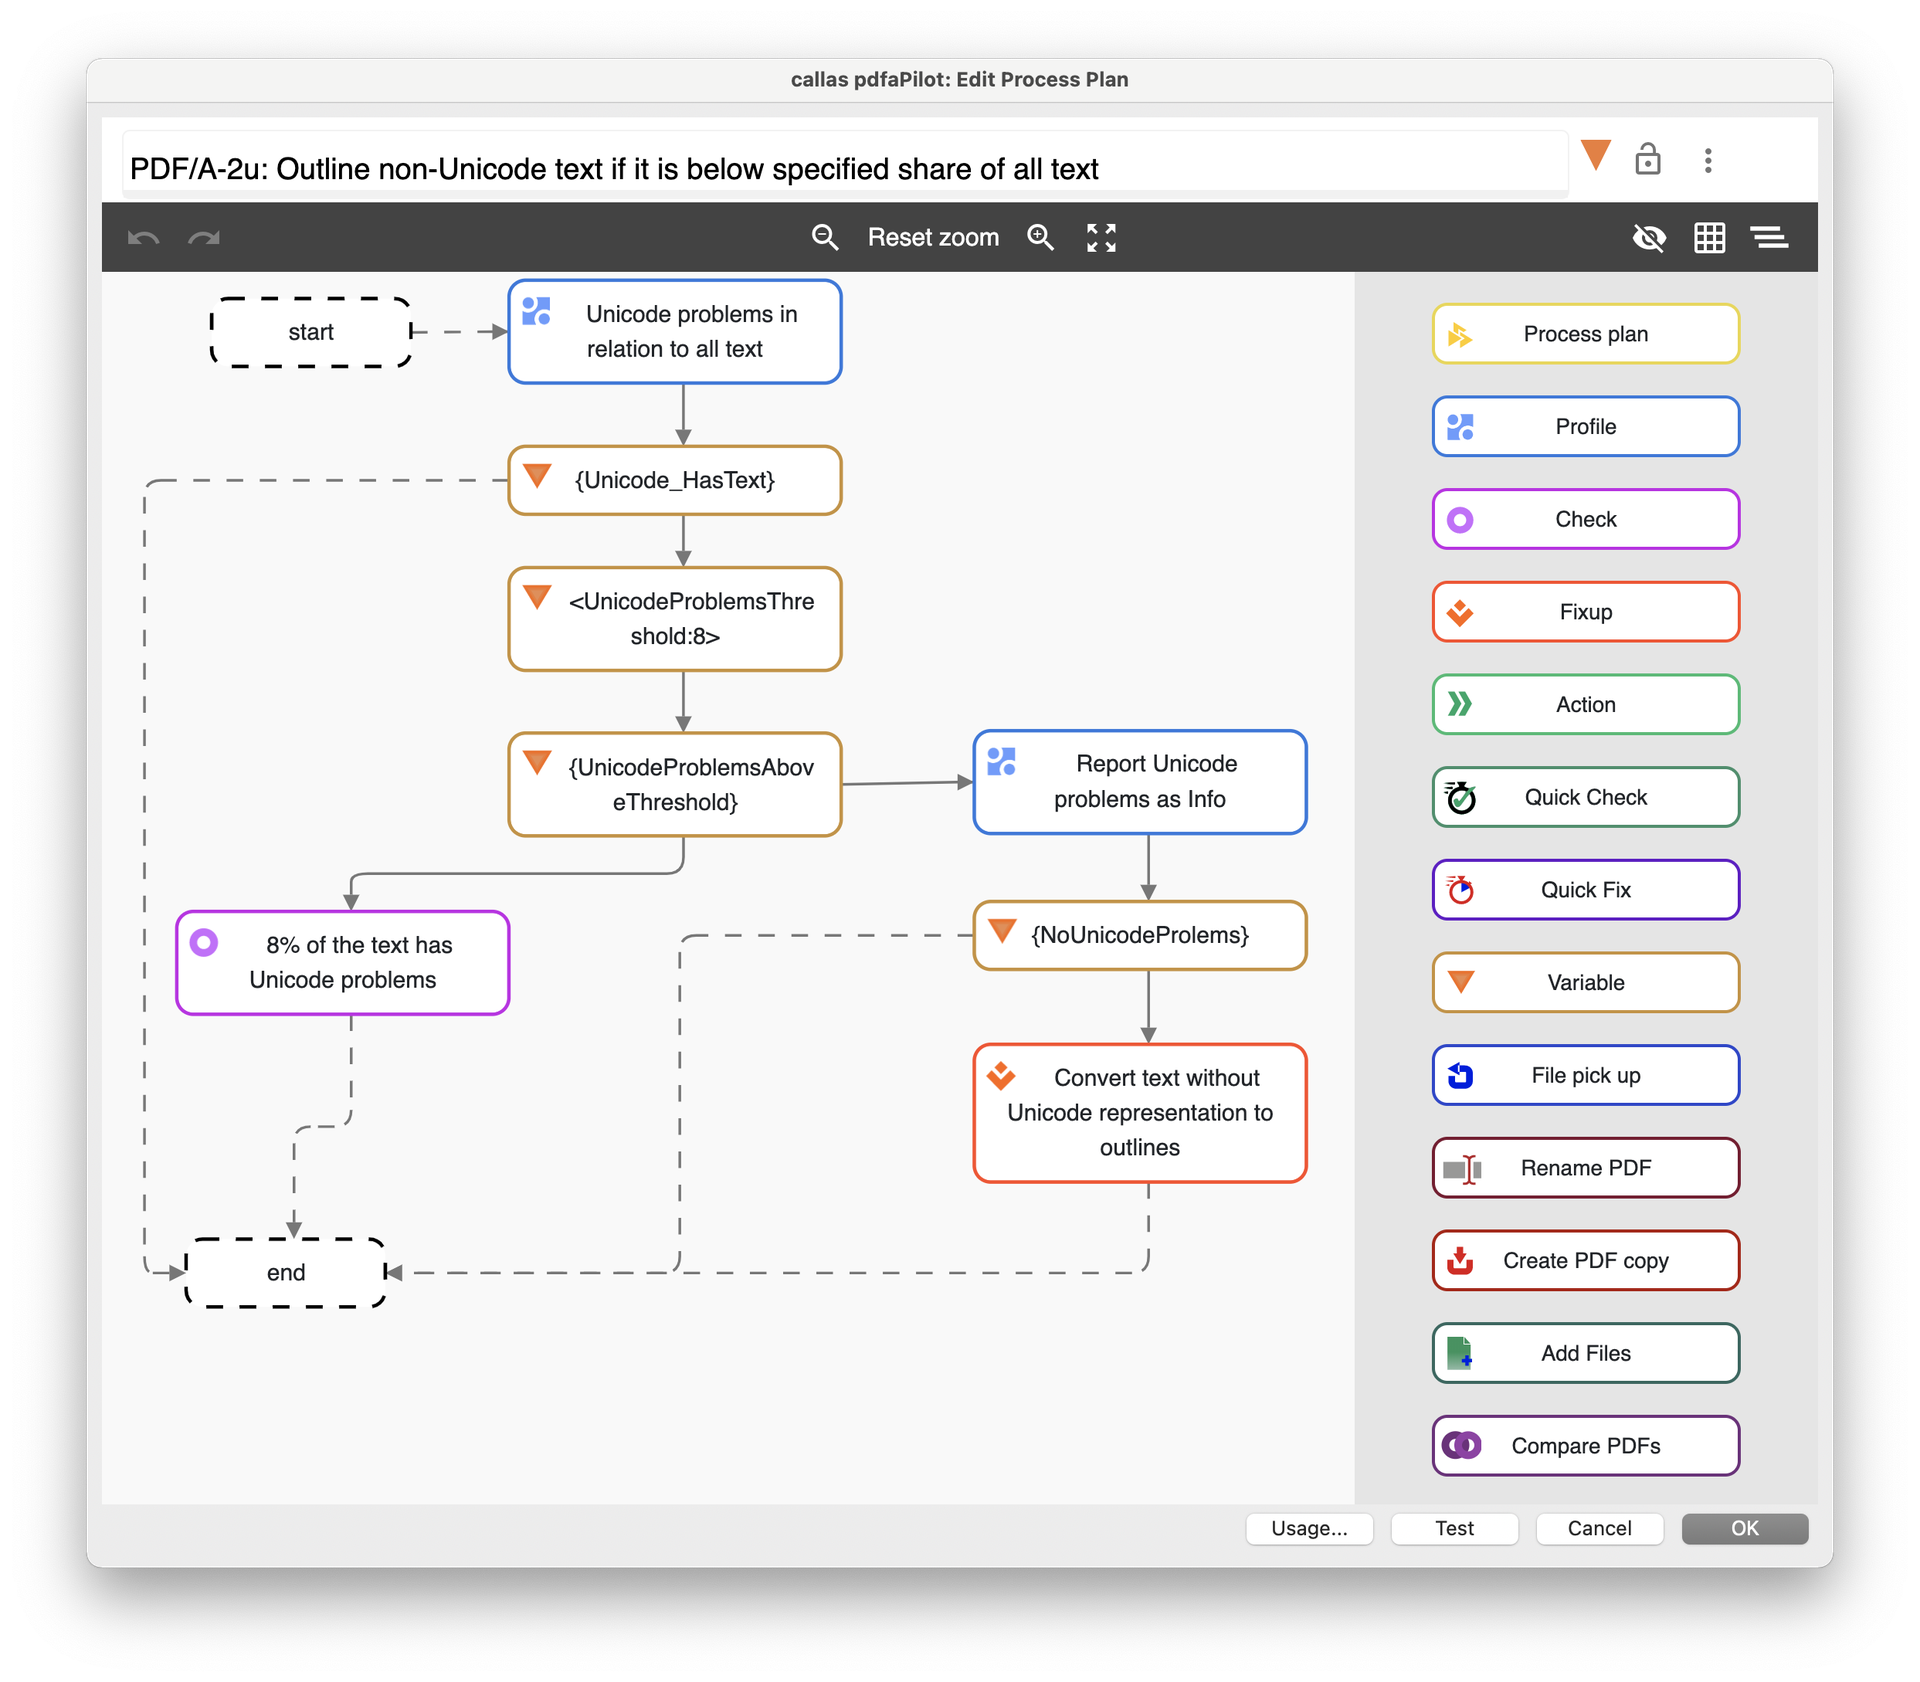Image resolution: width=1920 pixels, height=1682 pixels.
Task: Click profile icon on 'Report Unicode problems' node
Action: [1002, 762]
